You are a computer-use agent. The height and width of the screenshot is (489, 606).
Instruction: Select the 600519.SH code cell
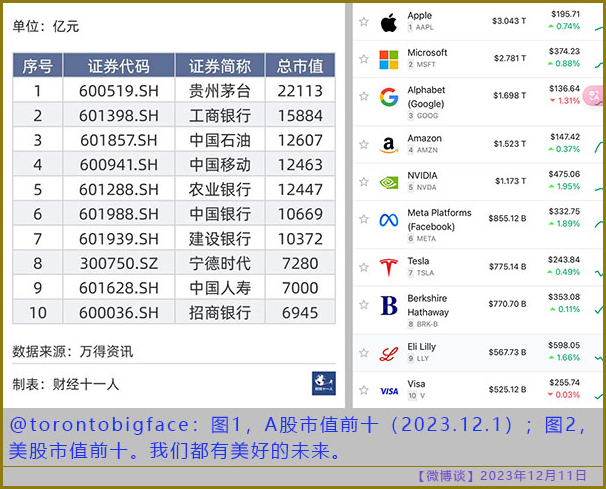119,91
